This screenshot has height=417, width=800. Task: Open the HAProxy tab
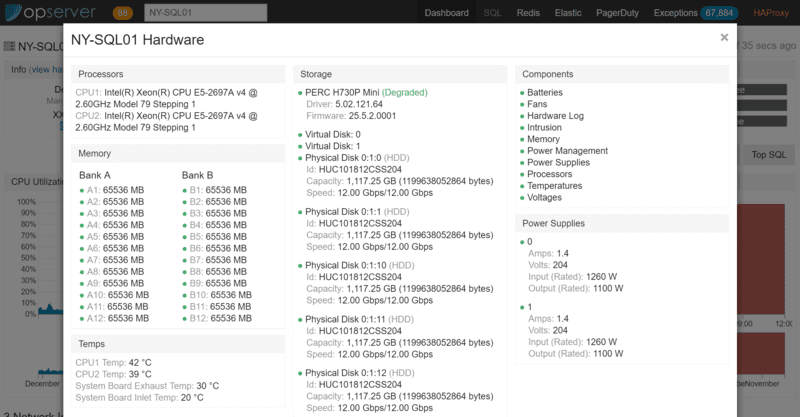coord(771,13)
